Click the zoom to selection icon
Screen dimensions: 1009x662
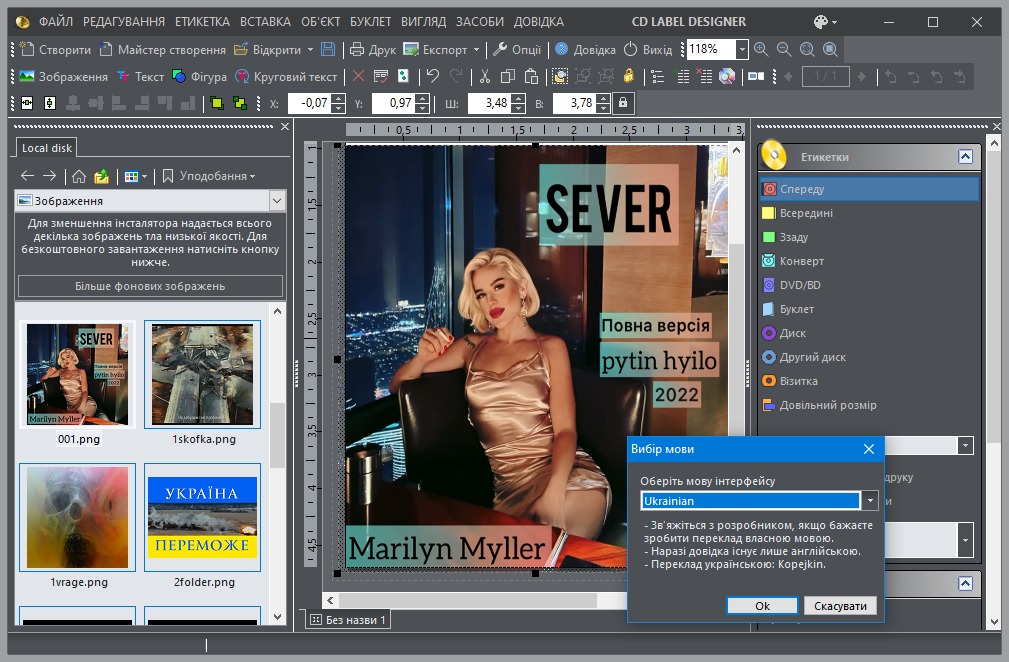point(830,50)
